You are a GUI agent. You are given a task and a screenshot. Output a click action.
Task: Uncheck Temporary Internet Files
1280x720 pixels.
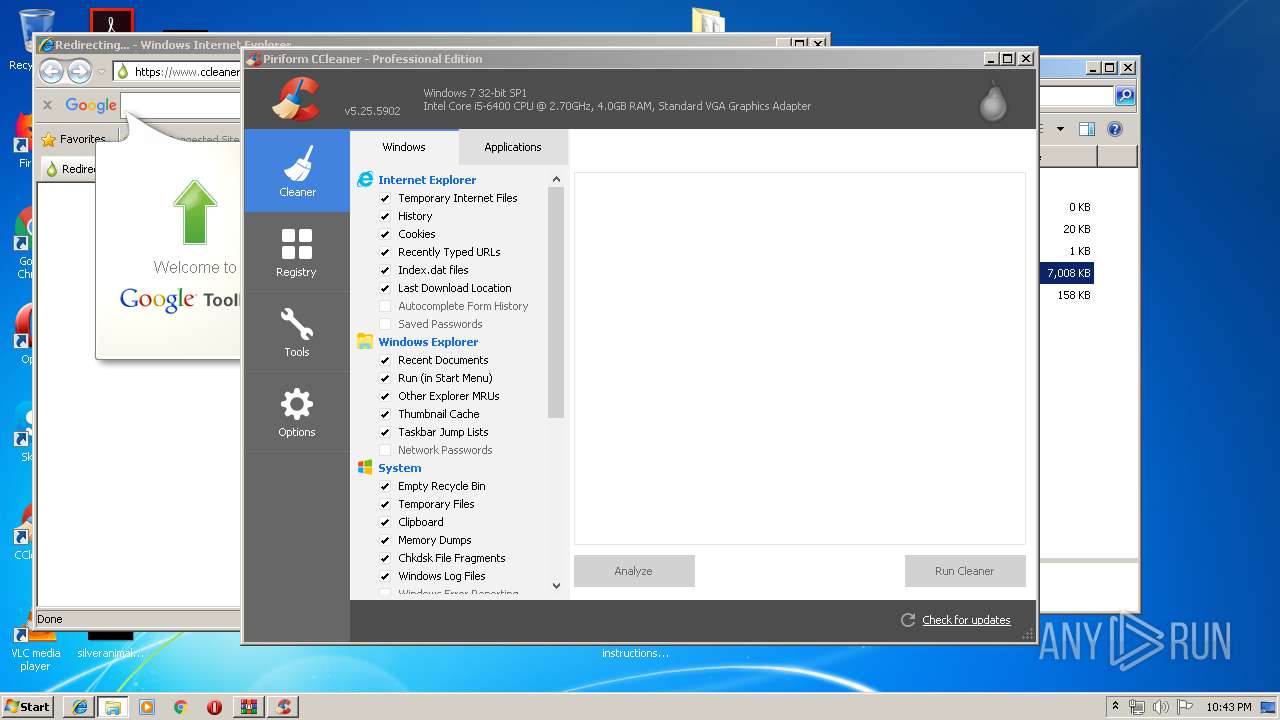tap(385, 198)
